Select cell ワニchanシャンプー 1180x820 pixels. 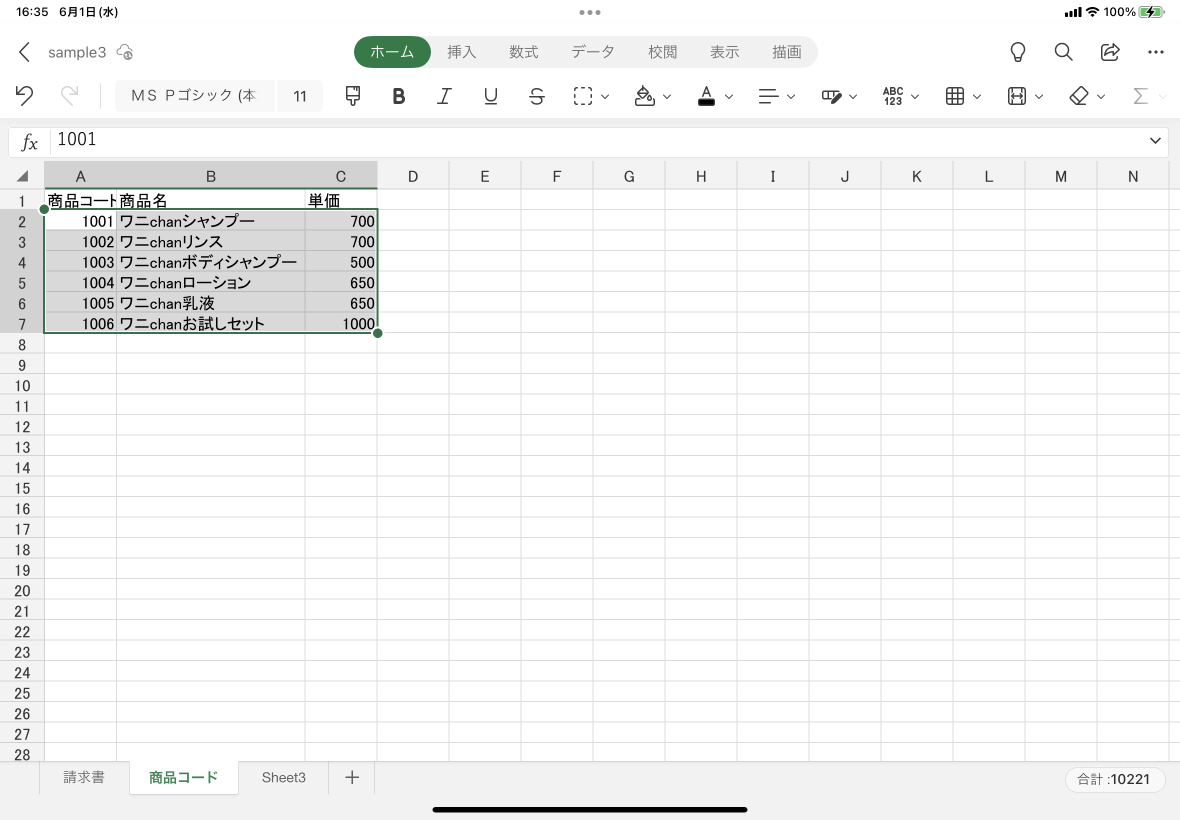pos(211,221)
